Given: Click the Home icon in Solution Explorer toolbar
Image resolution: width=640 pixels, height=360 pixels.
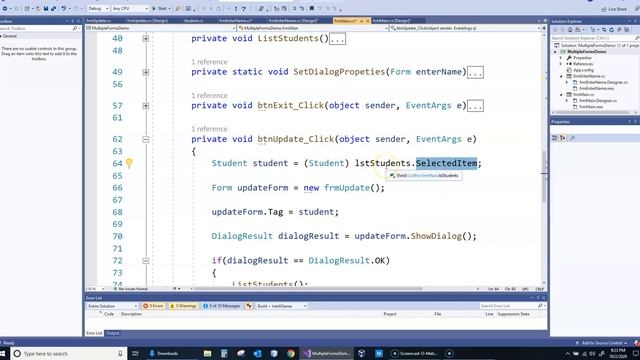Looking at the screenshot, I should tap(570, 30).
